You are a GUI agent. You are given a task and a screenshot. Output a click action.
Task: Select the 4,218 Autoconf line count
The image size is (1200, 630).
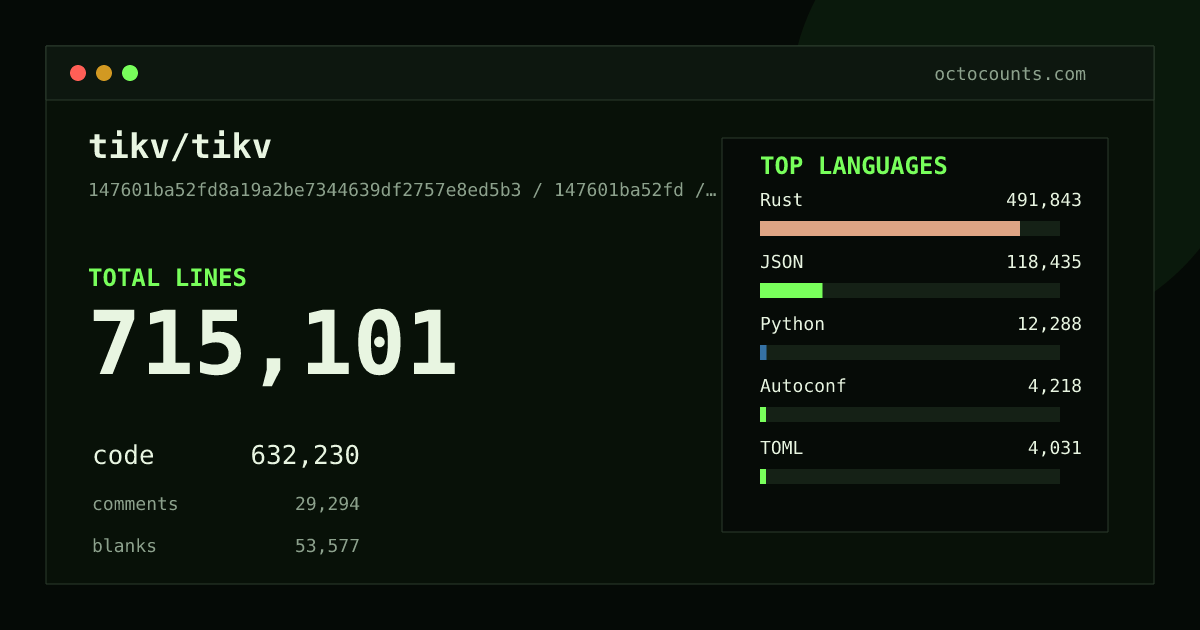[1055, 386]
